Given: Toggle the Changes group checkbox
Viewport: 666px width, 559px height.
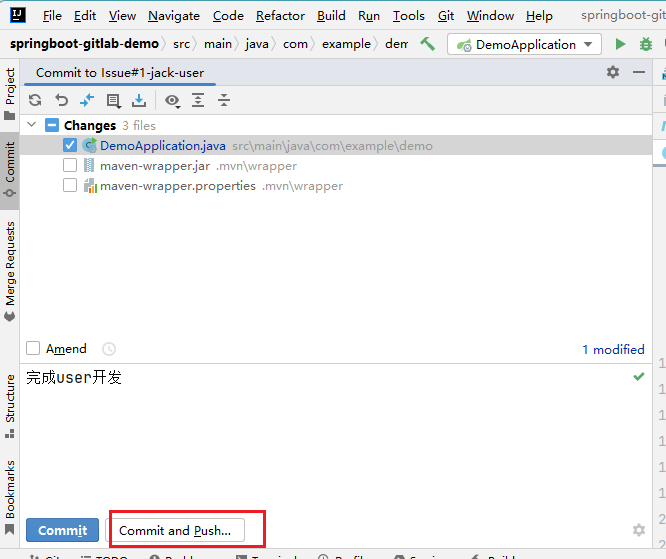Looking at the screenshot, I should [52, 125].
